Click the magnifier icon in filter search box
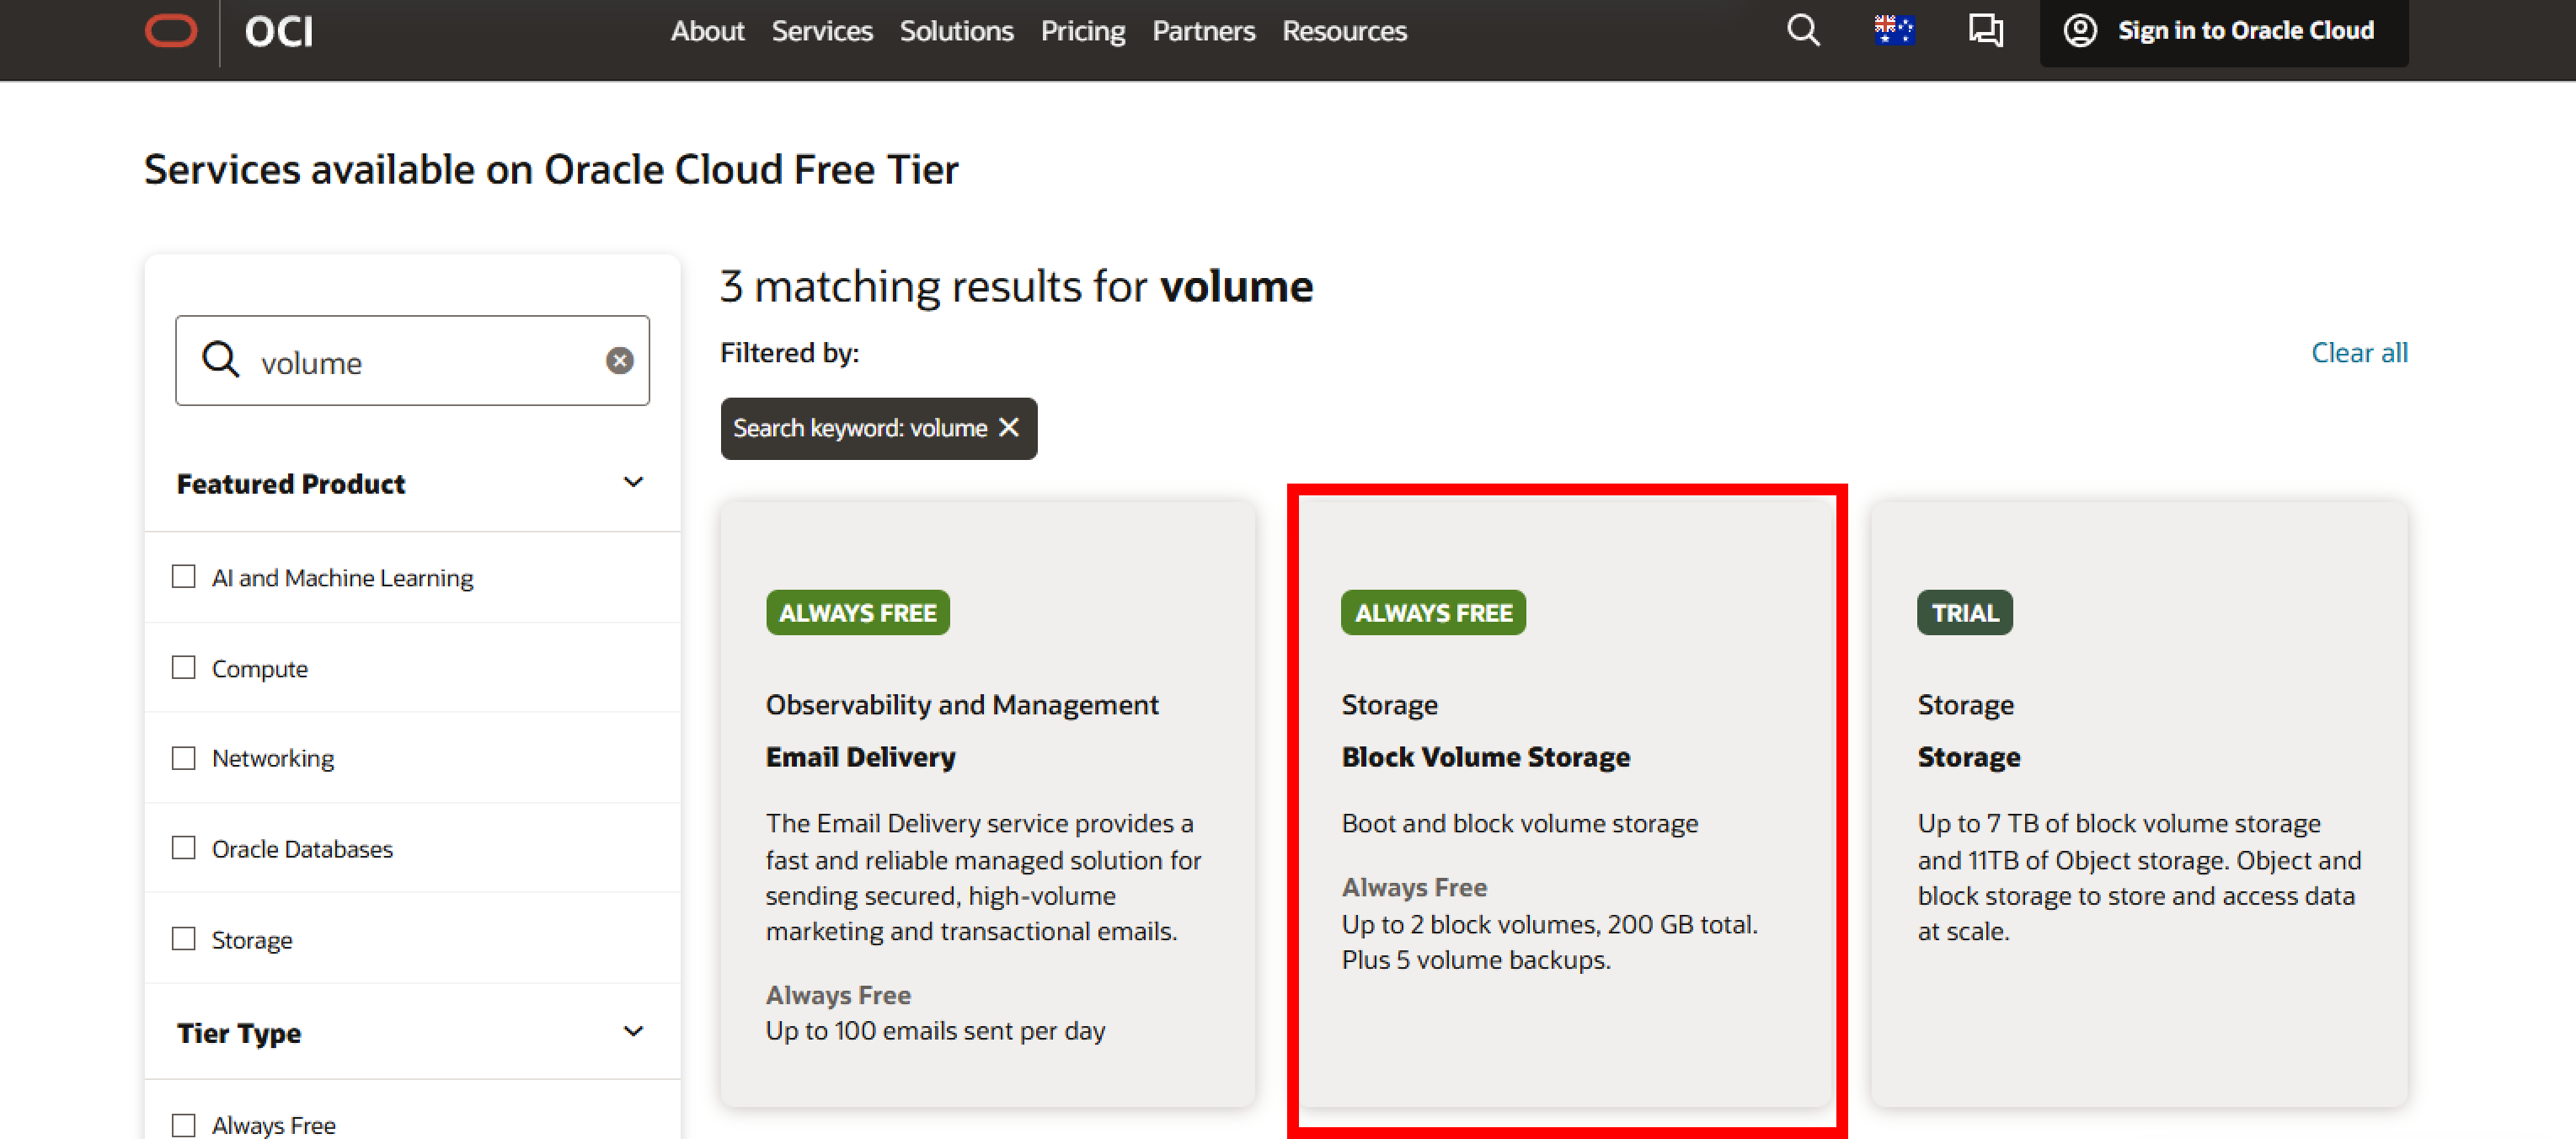The width and height of the screenshot is (2576, 1139). click(220, 360)
